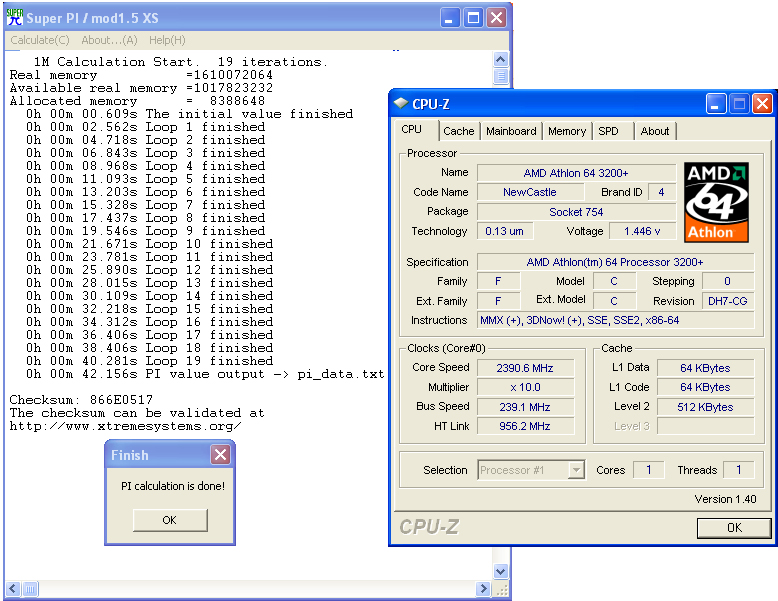Click the Checksum: 866E0517 line
Screen dimensions: 778x601
[x=81, y=400]
